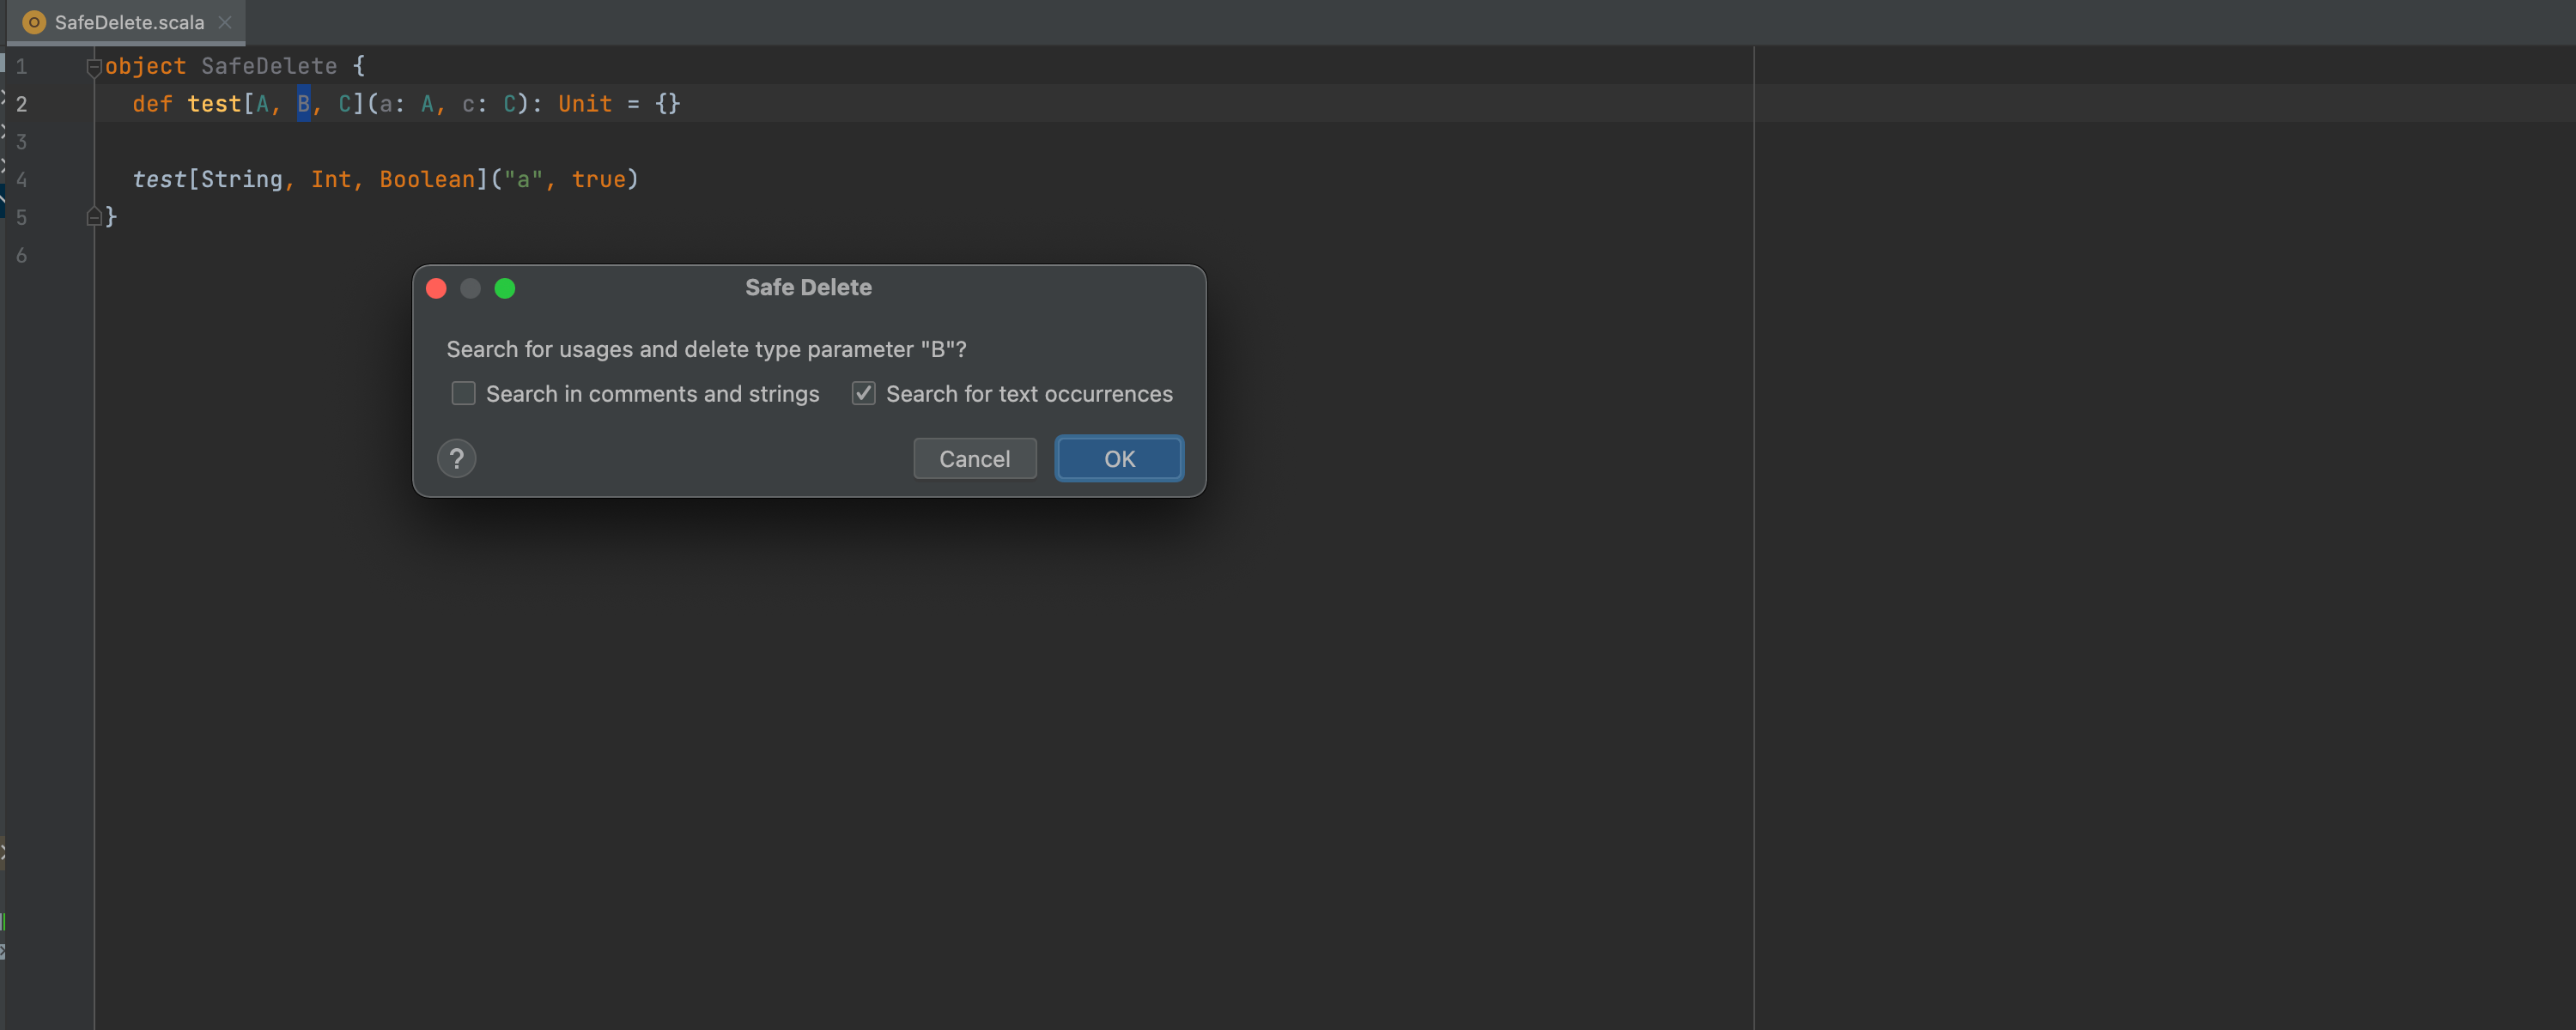Click on type parameter B in method signature
Viewport: 2576px width, 1030px height.
302,104
